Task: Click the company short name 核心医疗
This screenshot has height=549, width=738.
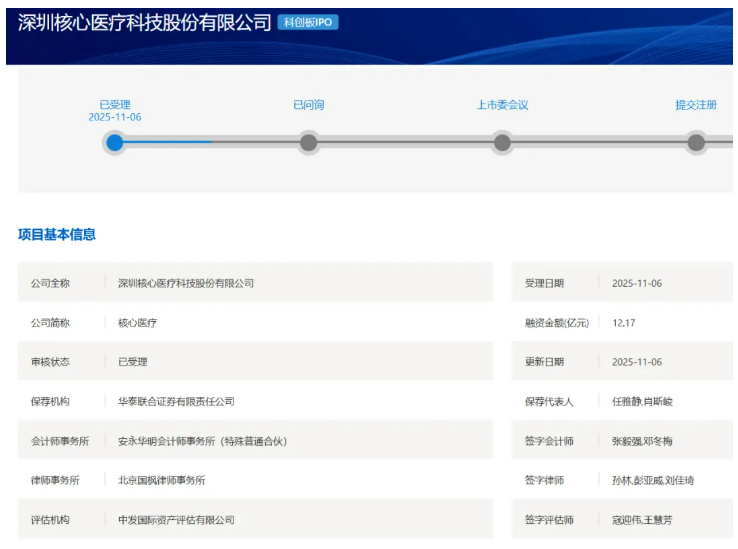Action: click(x=137, y=323)
